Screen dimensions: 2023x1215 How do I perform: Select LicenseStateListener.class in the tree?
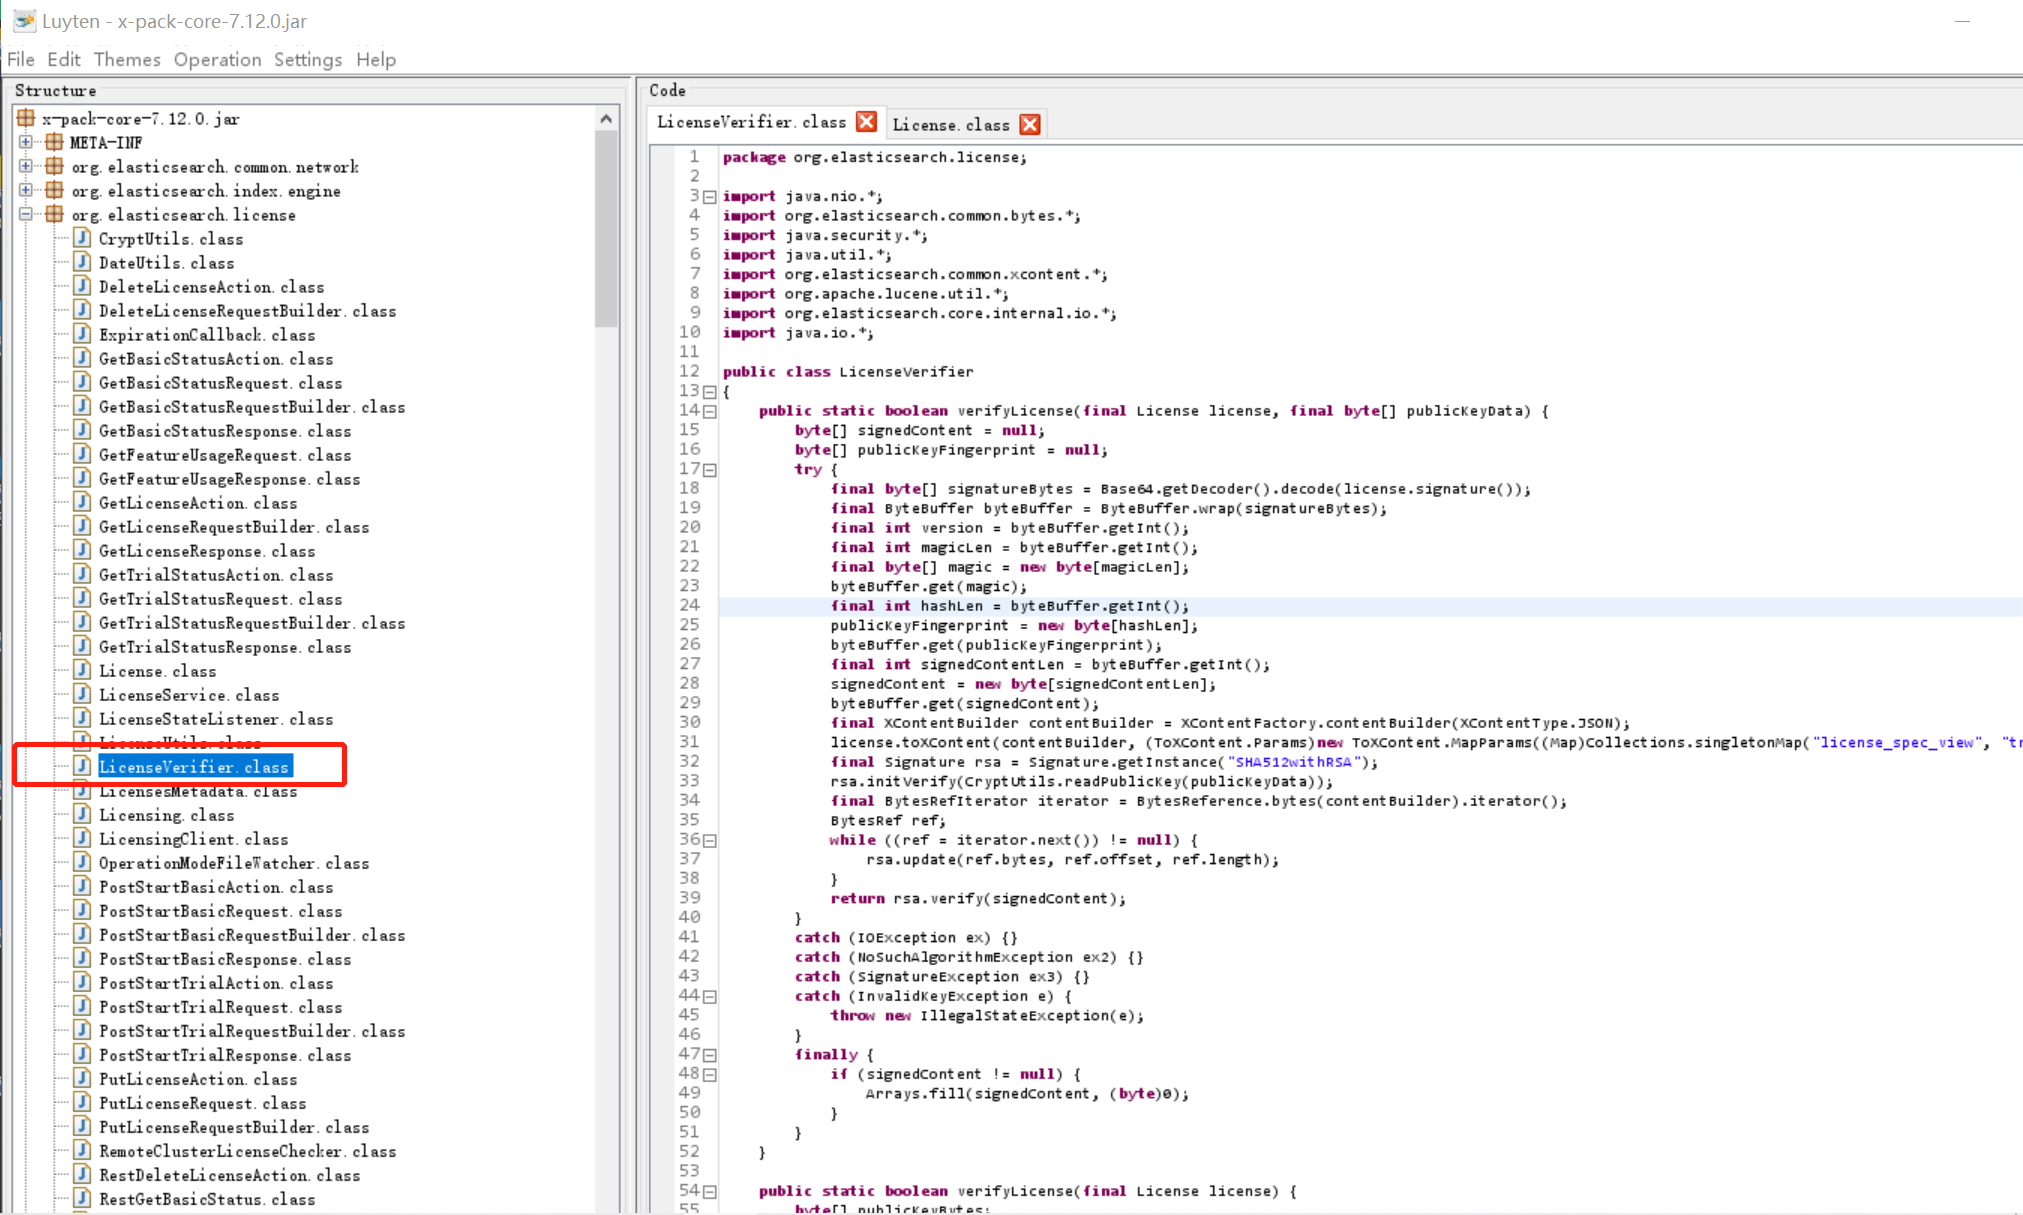[x=216, y=718]
